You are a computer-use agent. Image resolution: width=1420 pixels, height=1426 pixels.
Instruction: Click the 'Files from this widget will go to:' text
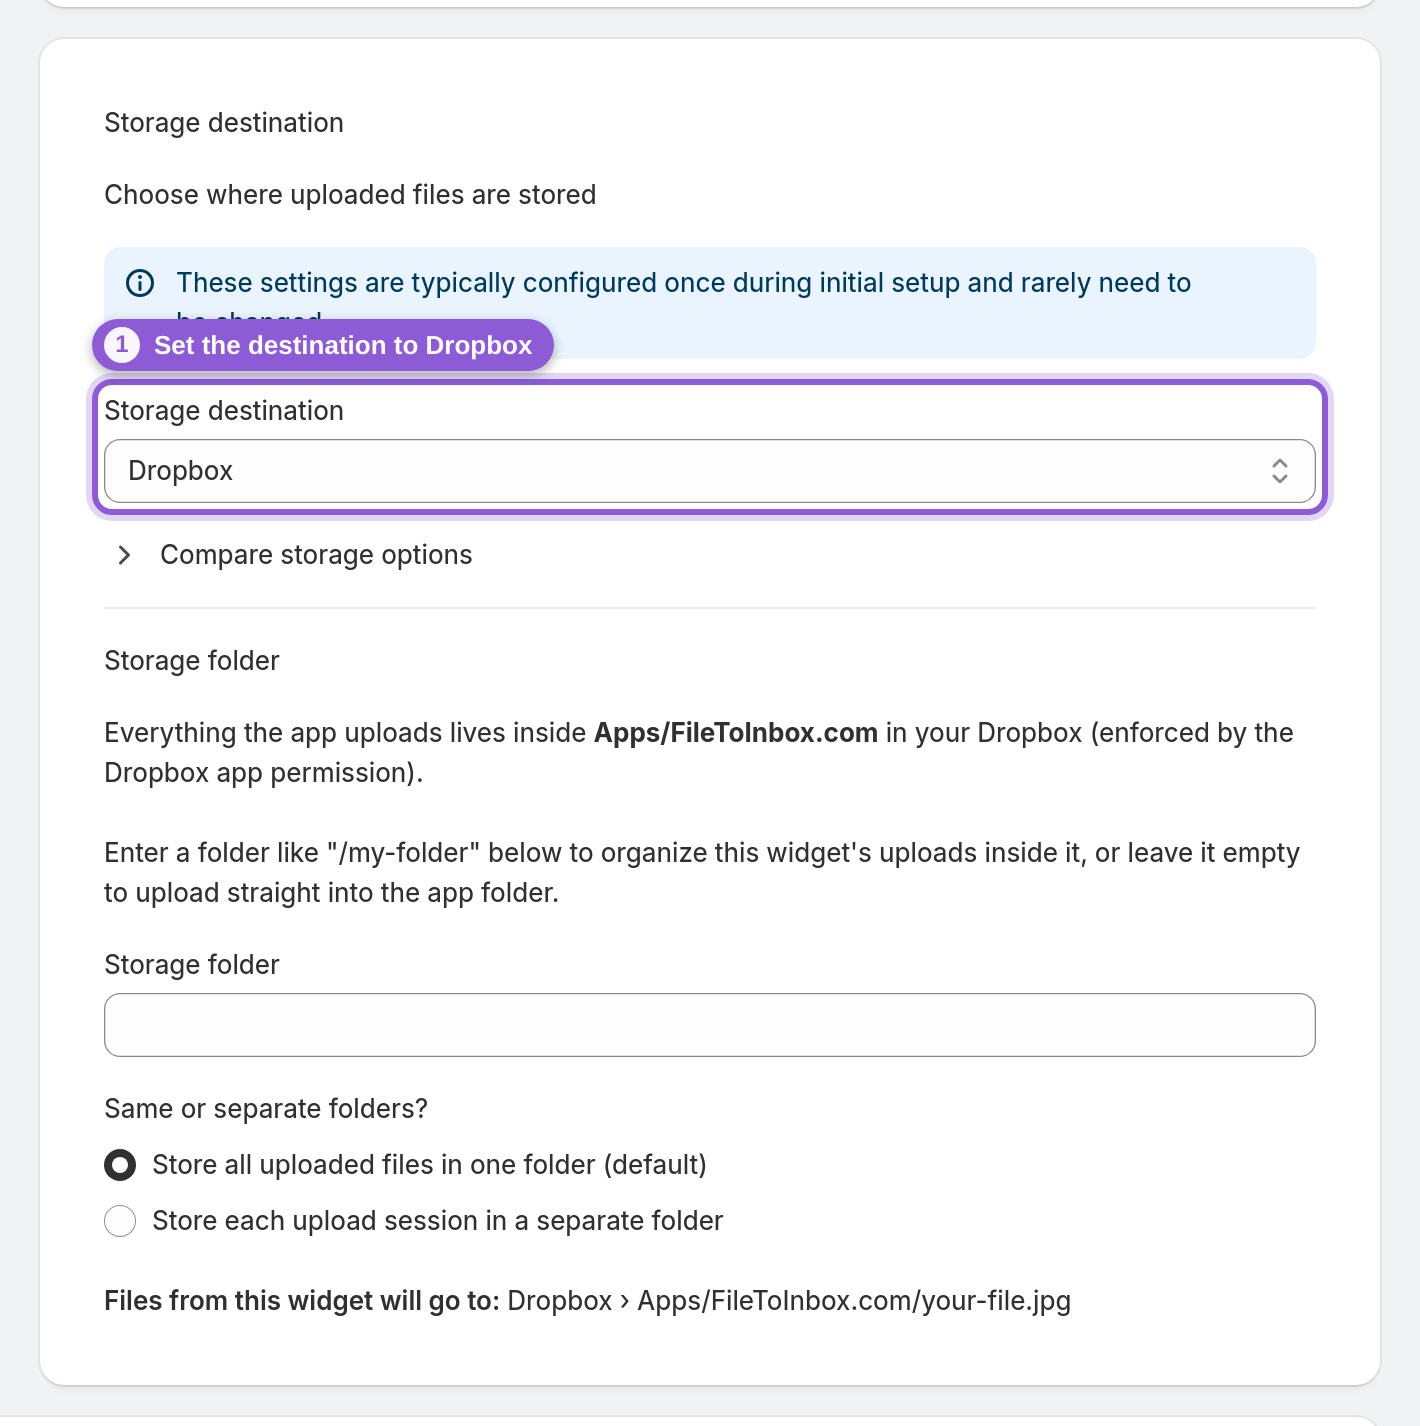[301, 1301]
